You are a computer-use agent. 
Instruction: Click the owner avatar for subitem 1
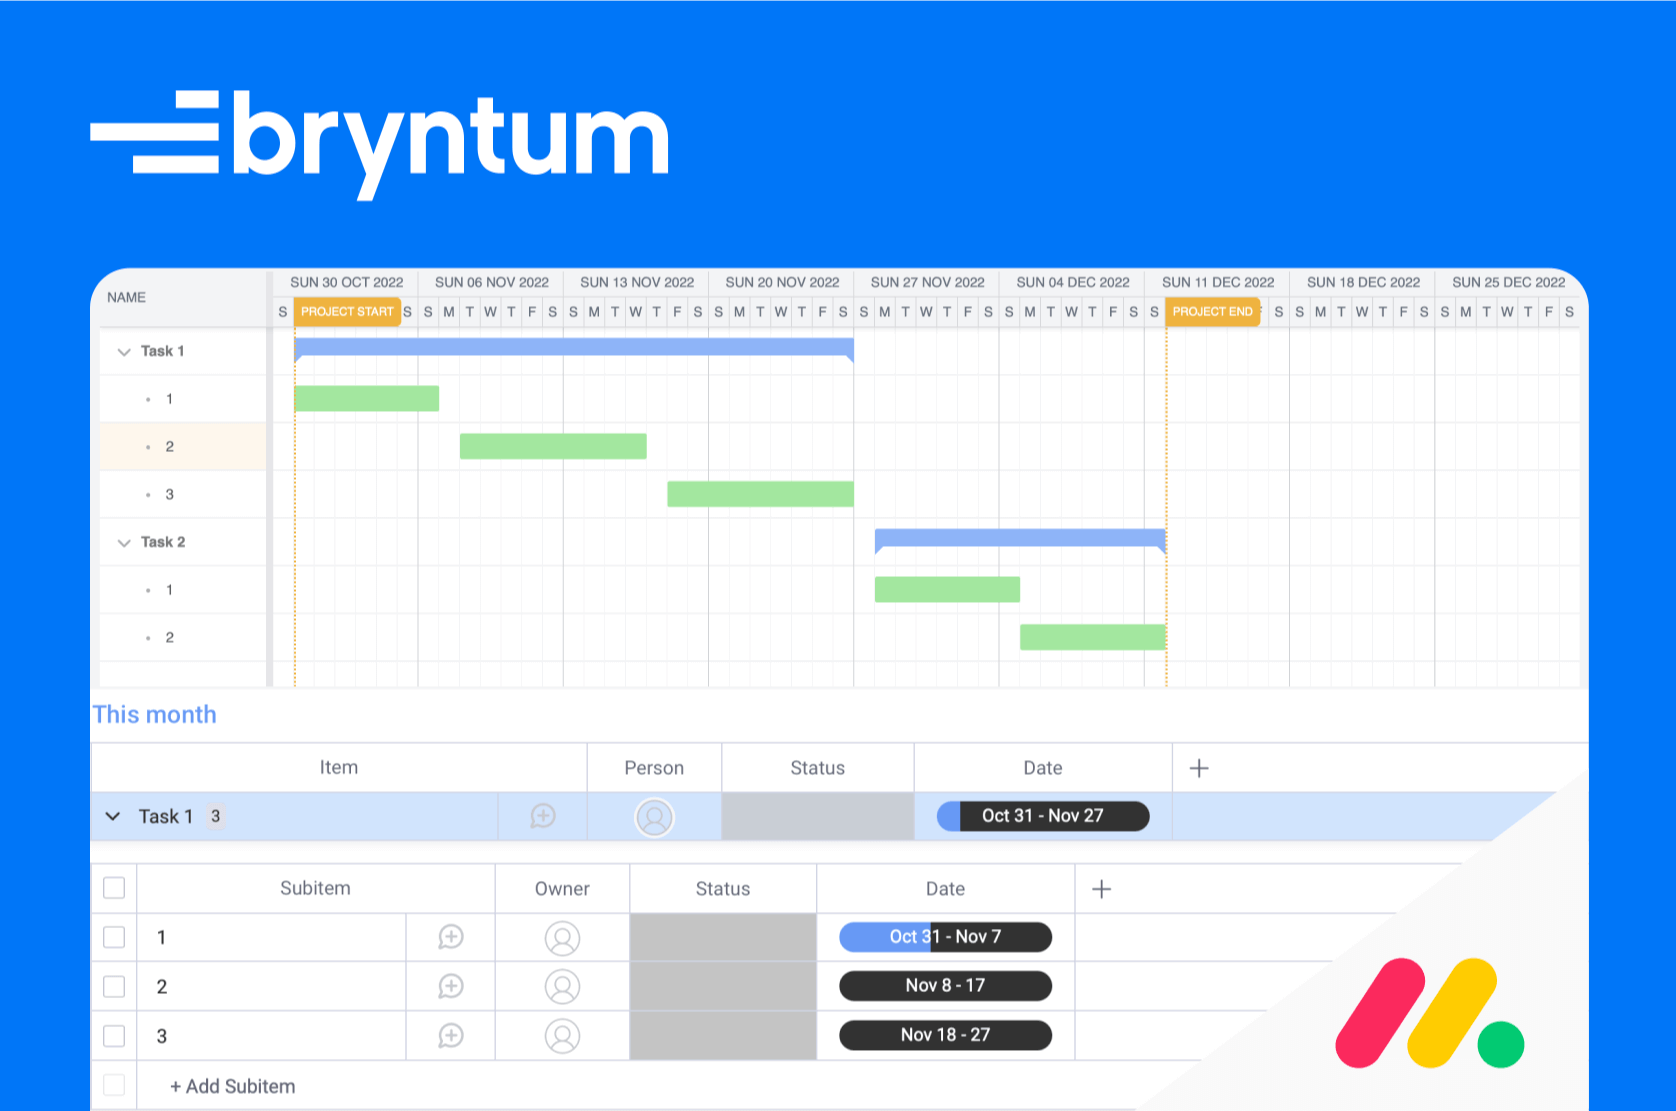point(562,938)
